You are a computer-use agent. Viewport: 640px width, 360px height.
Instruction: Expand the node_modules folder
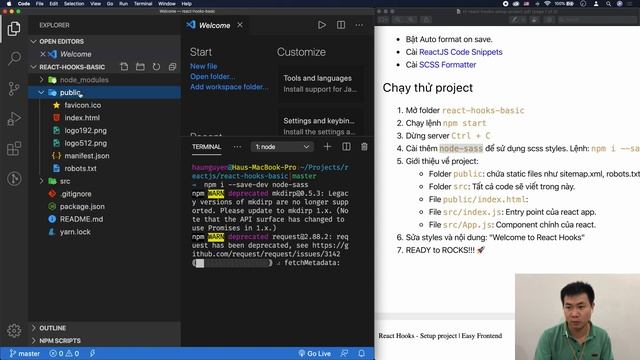point(41,80)
